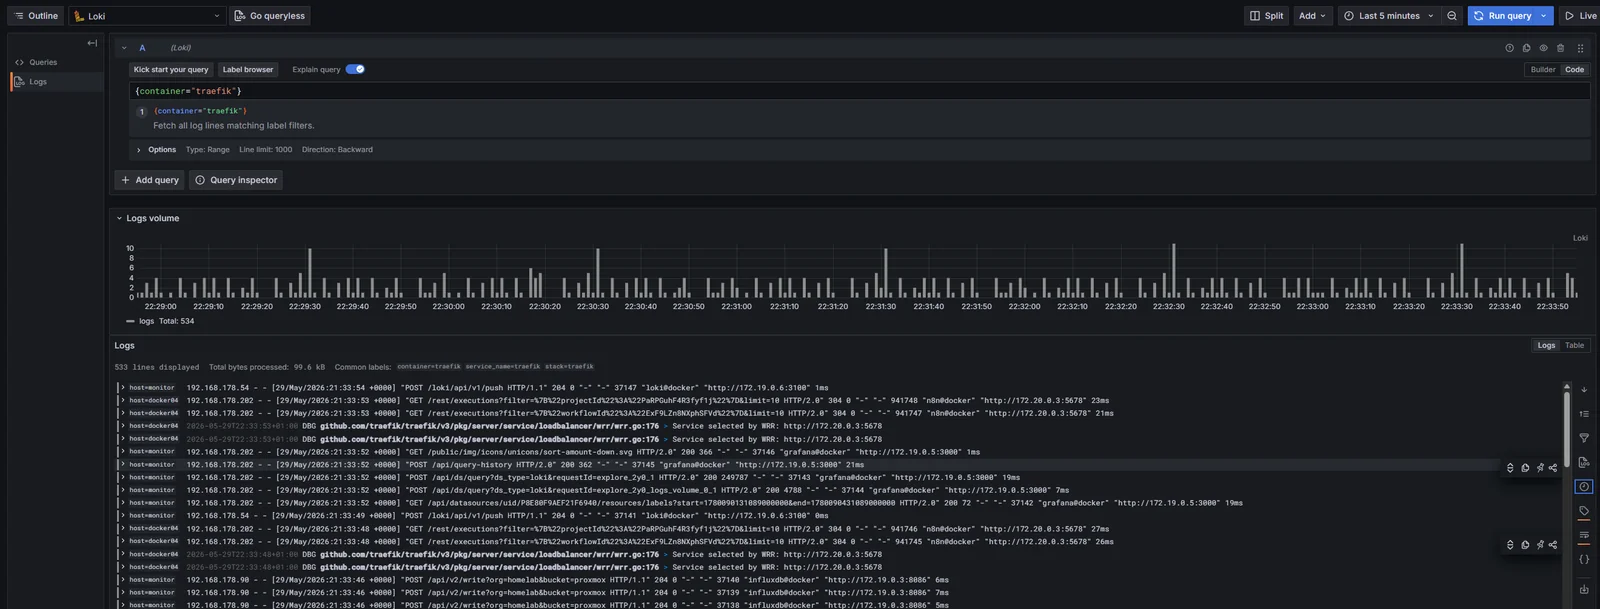Click the Split button

tap(1267, 16)
